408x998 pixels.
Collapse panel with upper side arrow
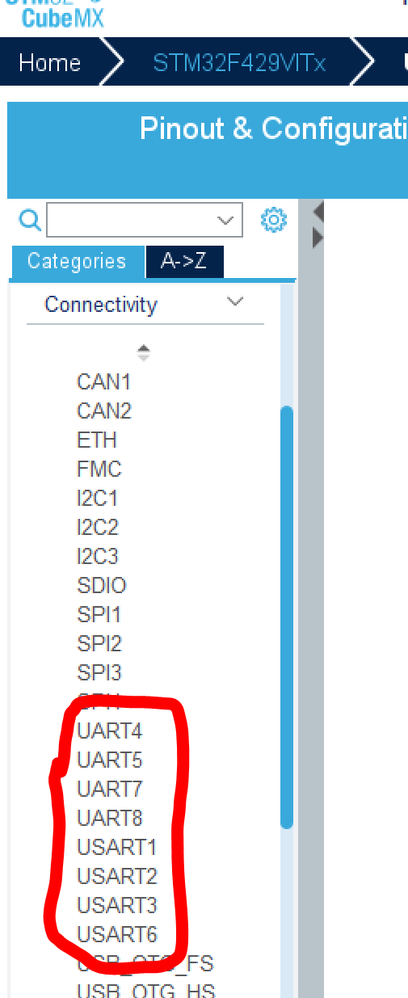(x=318, y=212)
